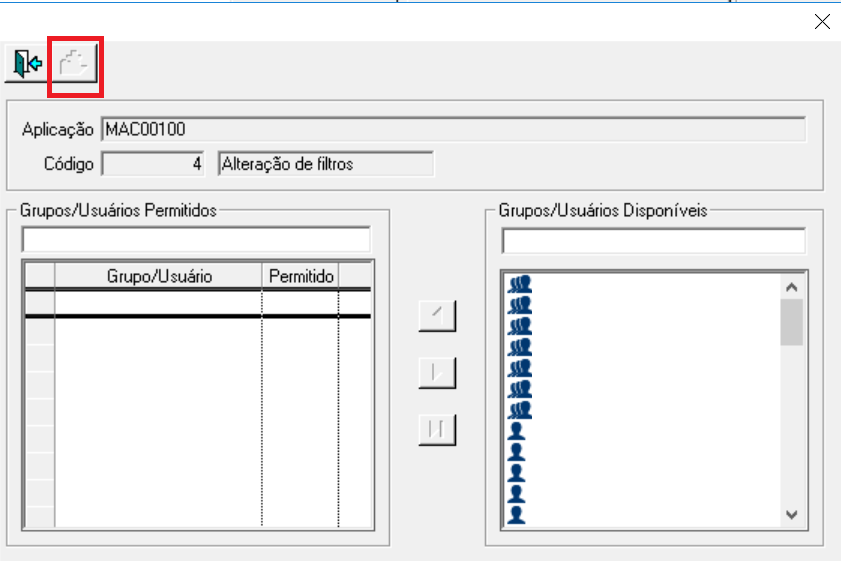Image resolution: width=844 pixels, height=563 pixels.
Task: Click the Código field with value 4
Action: pos(153,164)
